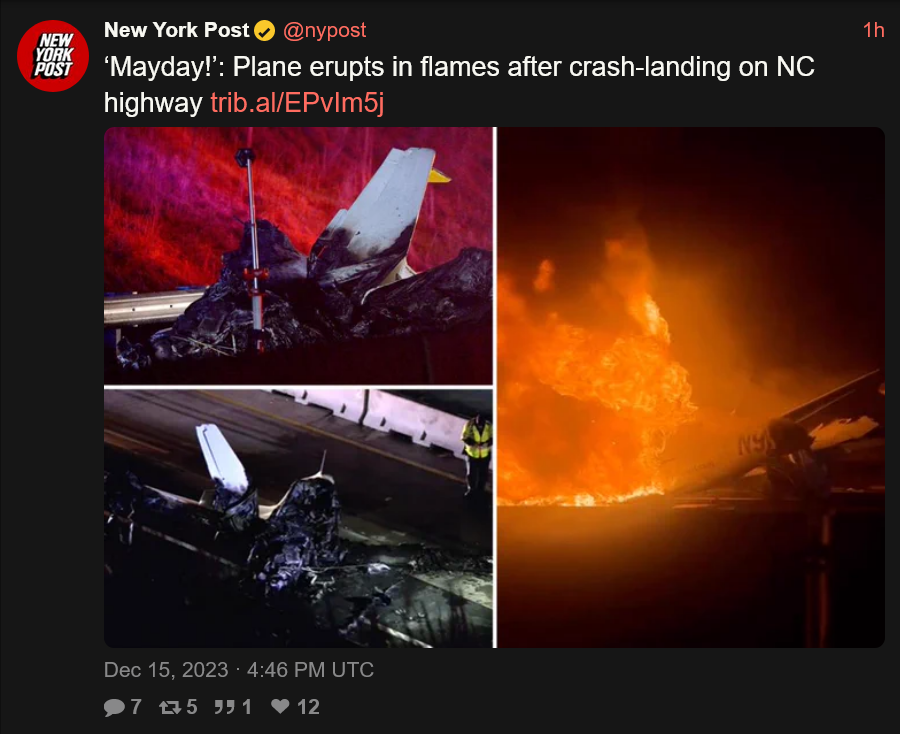Open the highway wreckage aerial photo

click(x=298, y=519)
